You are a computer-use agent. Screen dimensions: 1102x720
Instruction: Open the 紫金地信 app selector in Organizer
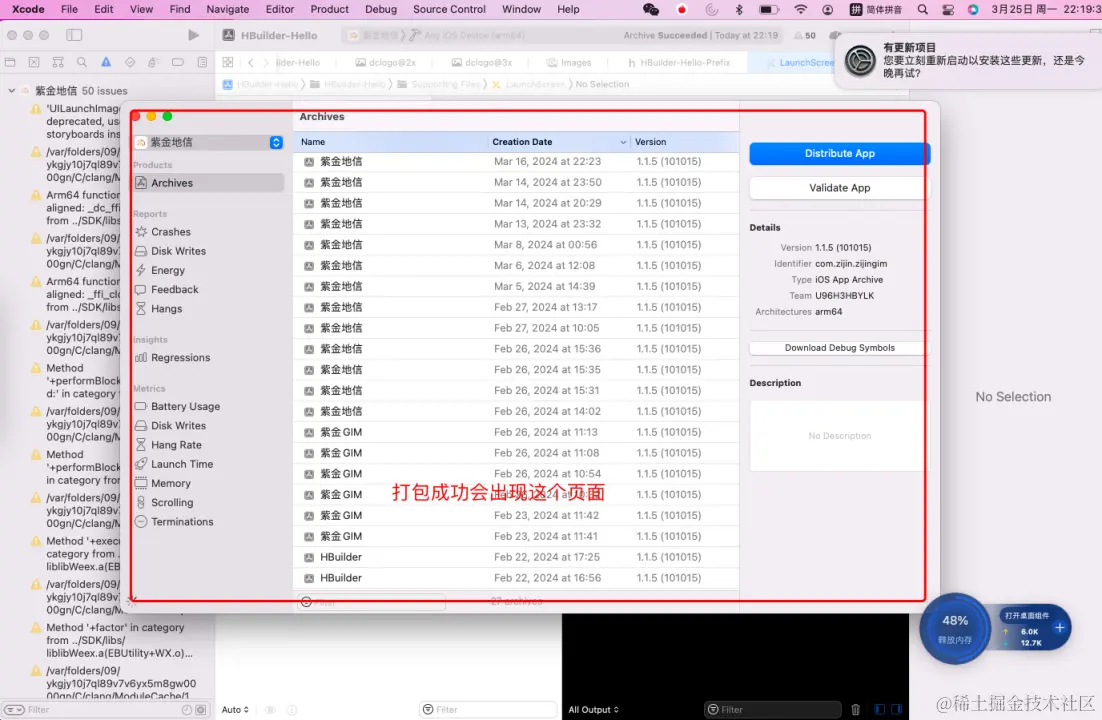(x=209, y=142)
